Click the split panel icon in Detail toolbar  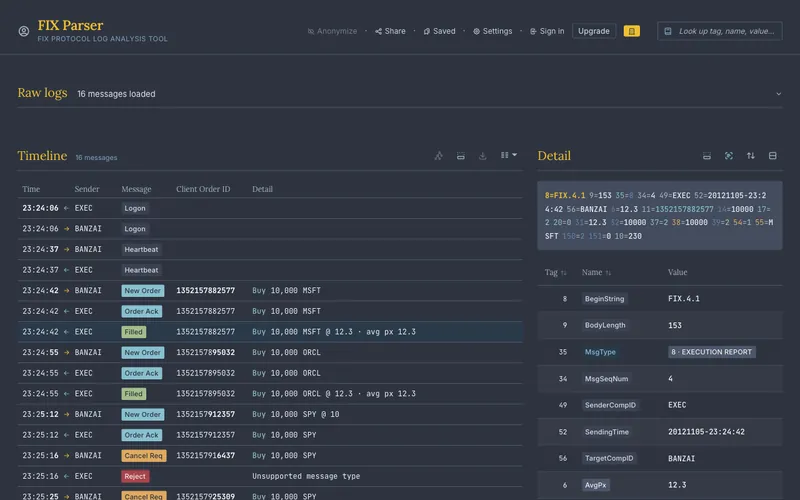772,156
